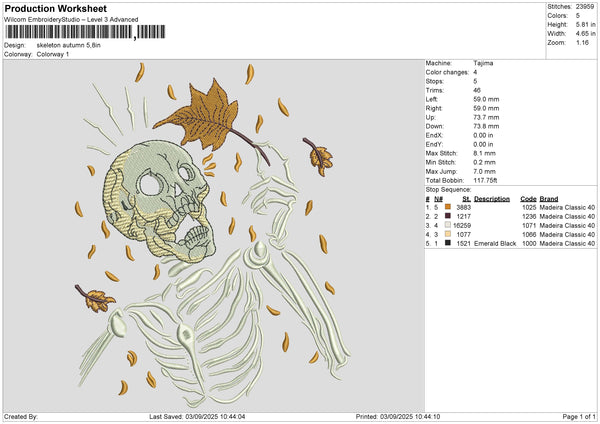Click the 'Emerald Black' description entry
This screenshot has height=424, width=600.
pyautogui.click(x=493, y=243)
